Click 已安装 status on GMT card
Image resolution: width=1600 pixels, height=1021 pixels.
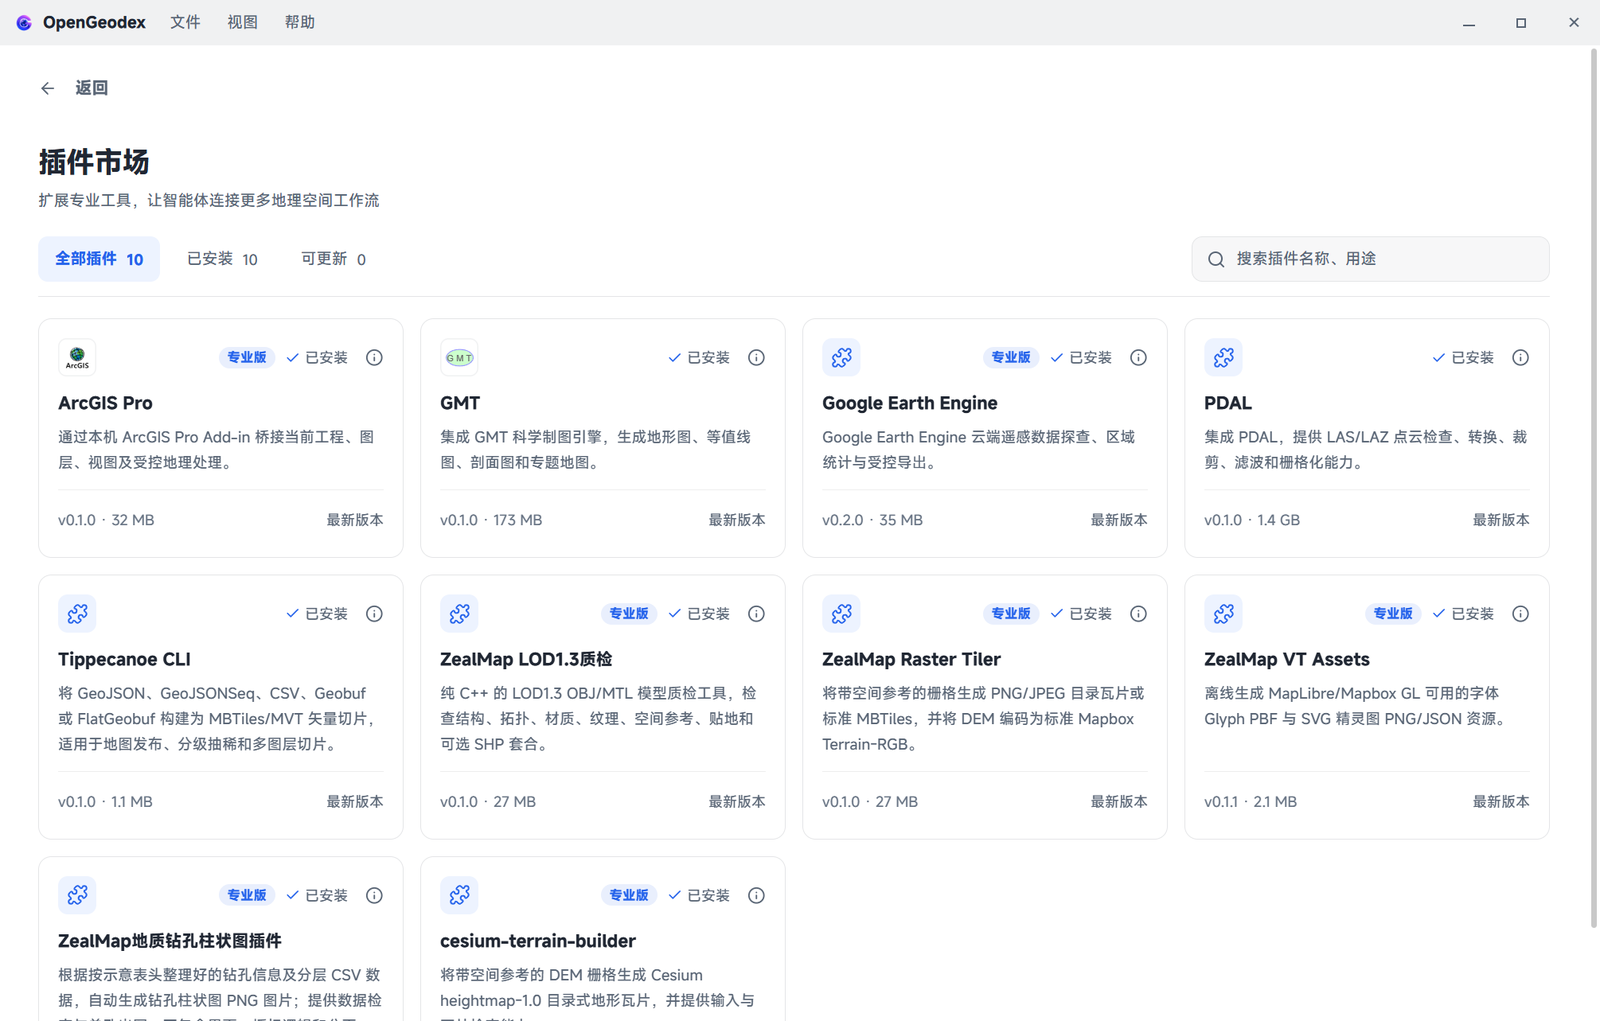699,358
